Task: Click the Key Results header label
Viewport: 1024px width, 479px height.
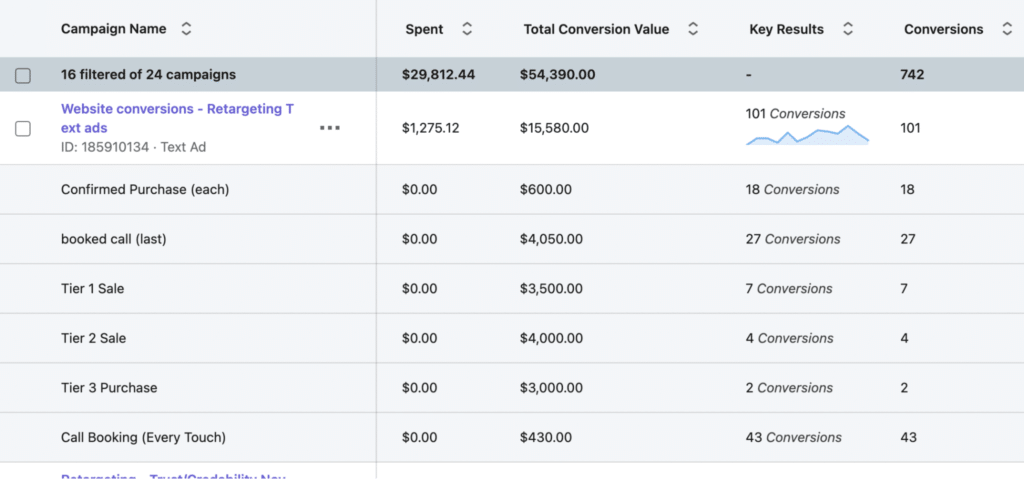Action: click(786, 29)
